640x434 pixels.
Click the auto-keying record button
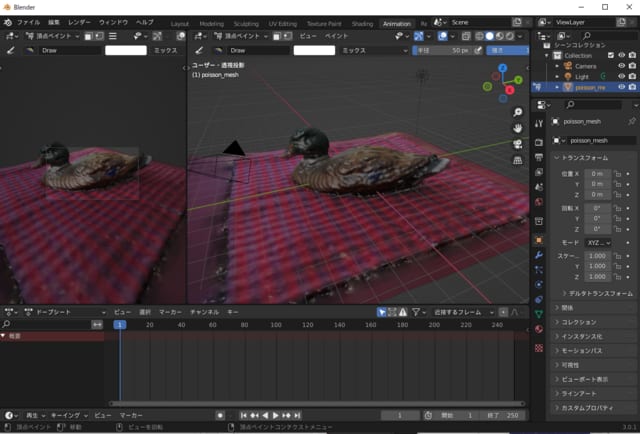pos(220,415)
